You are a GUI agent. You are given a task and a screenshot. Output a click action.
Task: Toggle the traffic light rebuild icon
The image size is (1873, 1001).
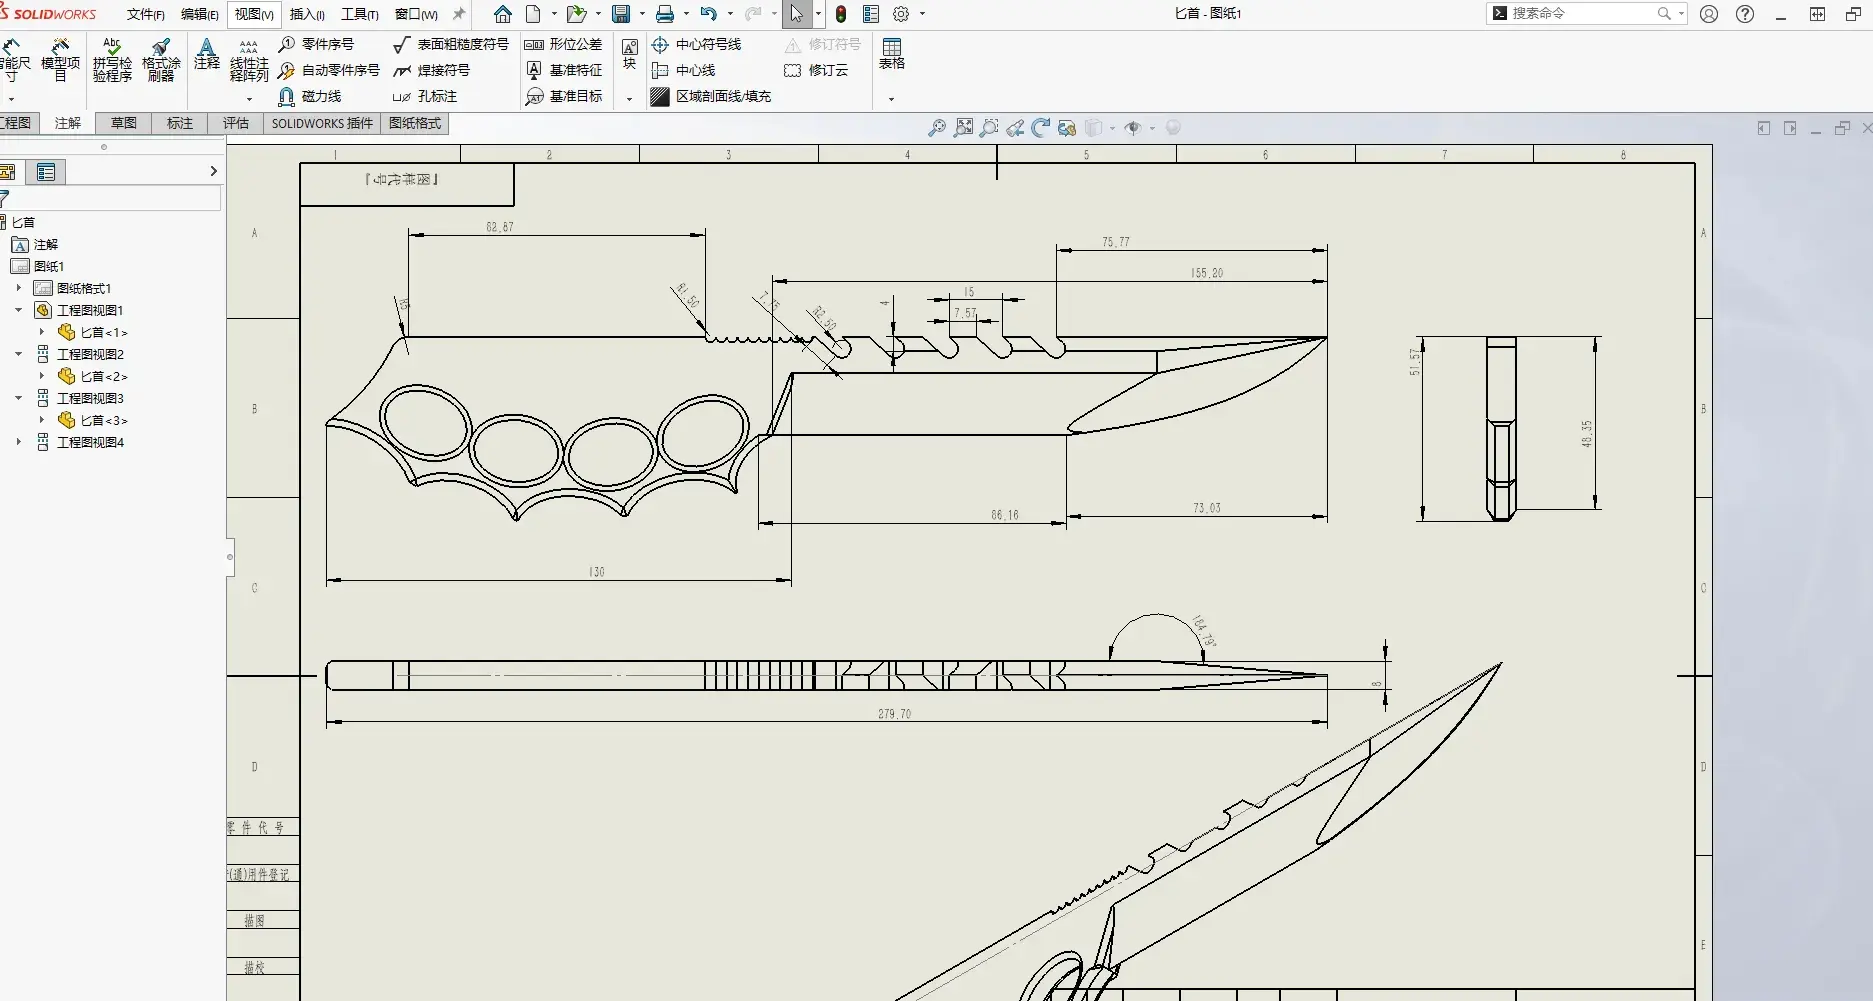click(x=841, y=14)
